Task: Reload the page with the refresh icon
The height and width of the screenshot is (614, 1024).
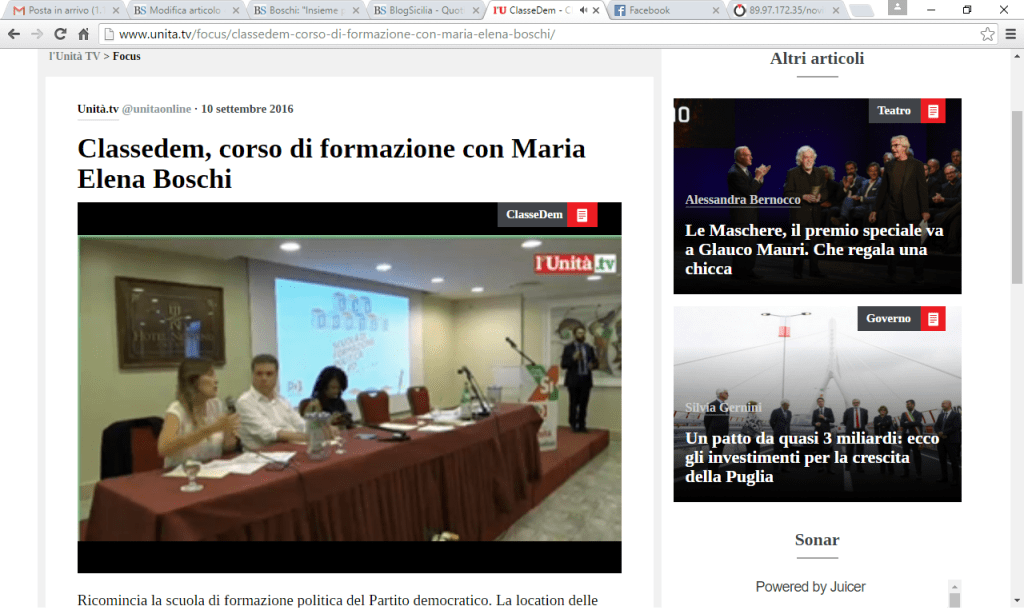Action: click(60, 34)
